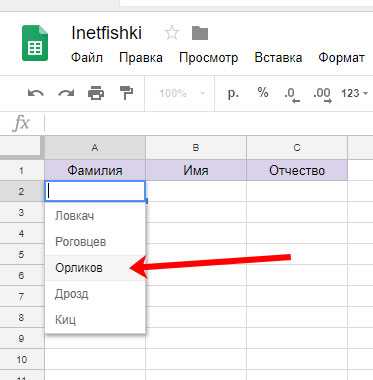Open the Формат menu
The height and width of the screenshot is (380, 373).
(341, 58)
